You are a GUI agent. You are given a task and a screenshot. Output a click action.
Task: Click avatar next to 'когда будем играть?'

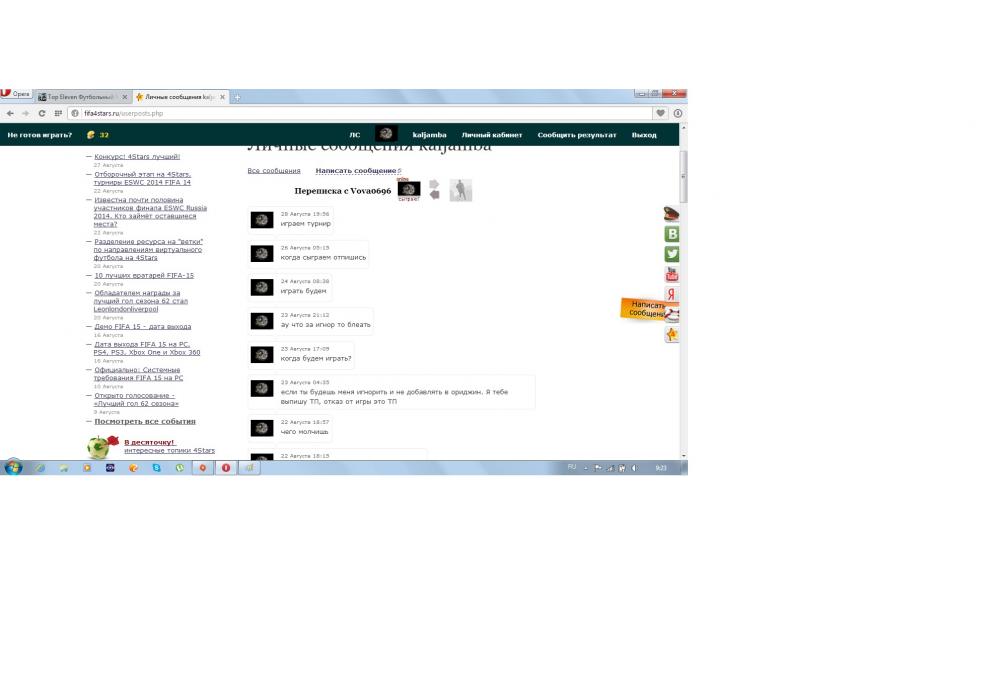(261, 354)
